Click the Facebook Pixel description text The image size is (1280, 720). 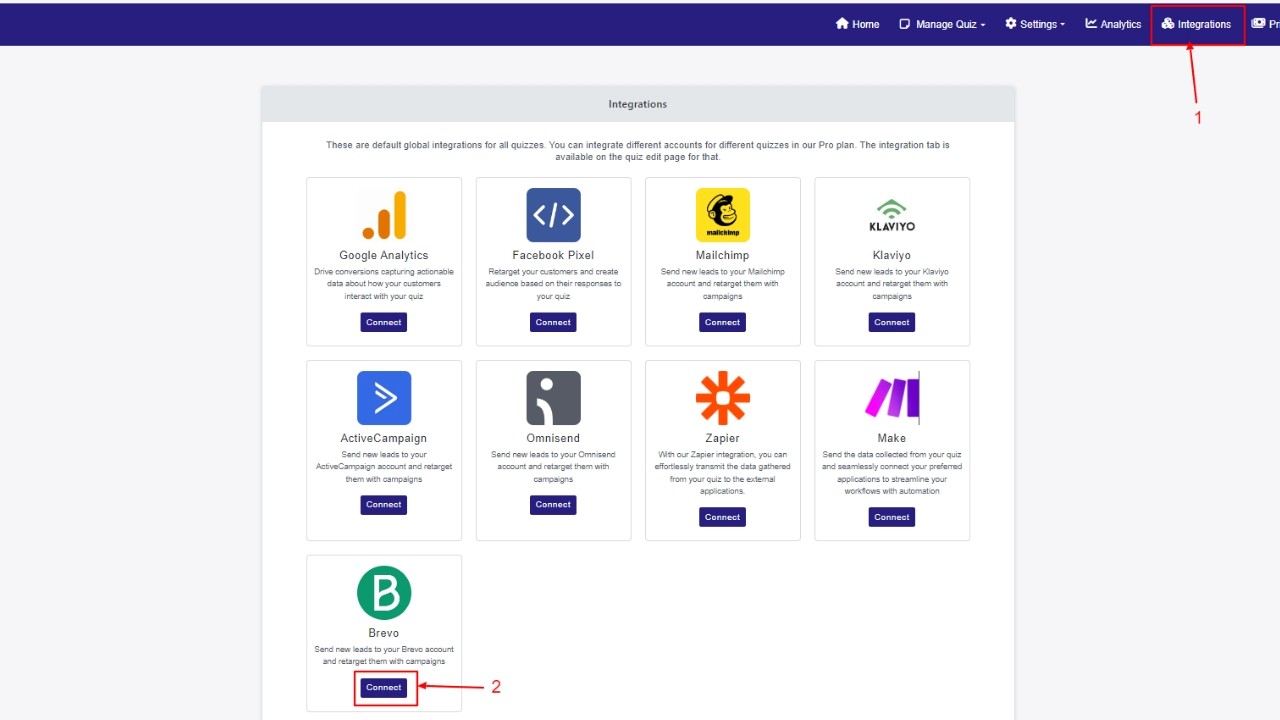pyautogui.click(x=553, y=284)
